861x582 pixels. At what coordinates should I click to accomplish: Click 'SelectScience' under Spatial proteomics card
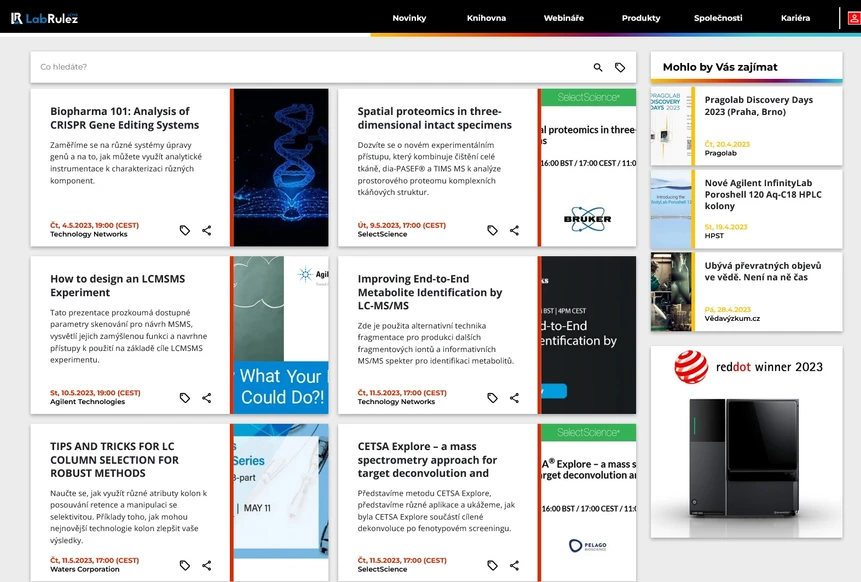(382, 234)
